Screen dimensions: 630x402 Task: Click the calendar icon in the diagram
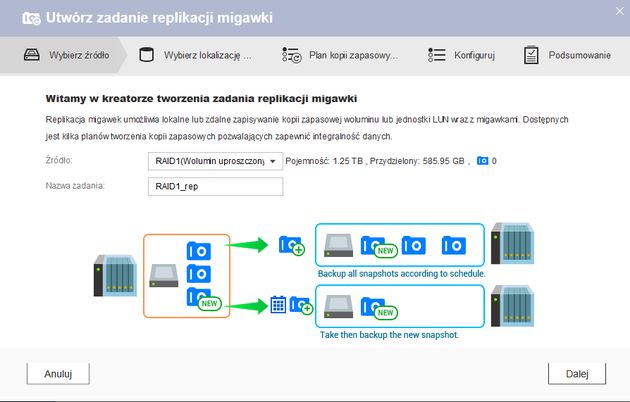(x=278, y=304)
